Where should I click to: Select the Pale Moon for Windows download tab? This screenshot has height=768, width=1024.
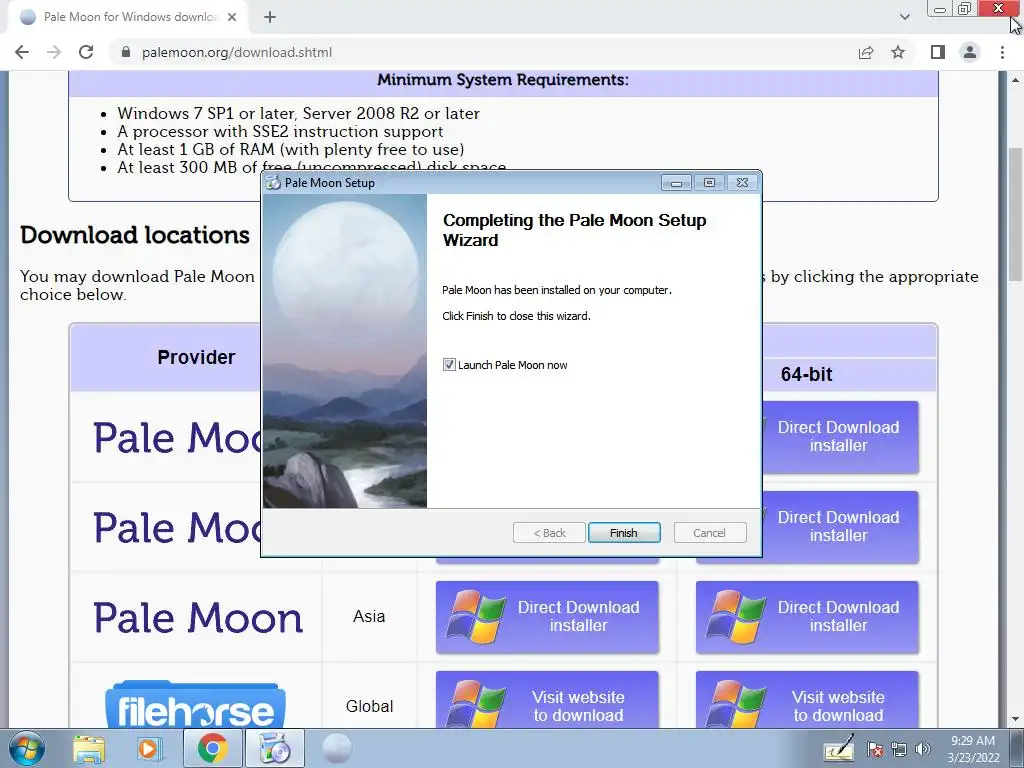point(127,17)
